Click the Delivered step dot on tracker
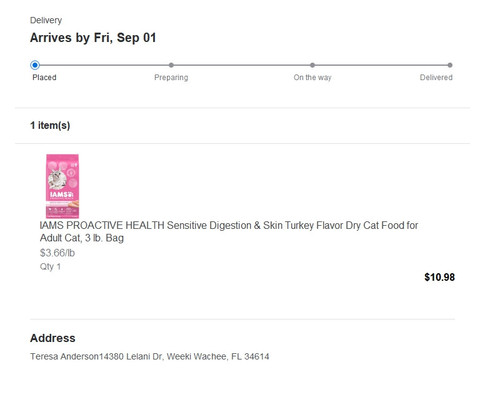 pyautogui.click(x=450, y=65)
